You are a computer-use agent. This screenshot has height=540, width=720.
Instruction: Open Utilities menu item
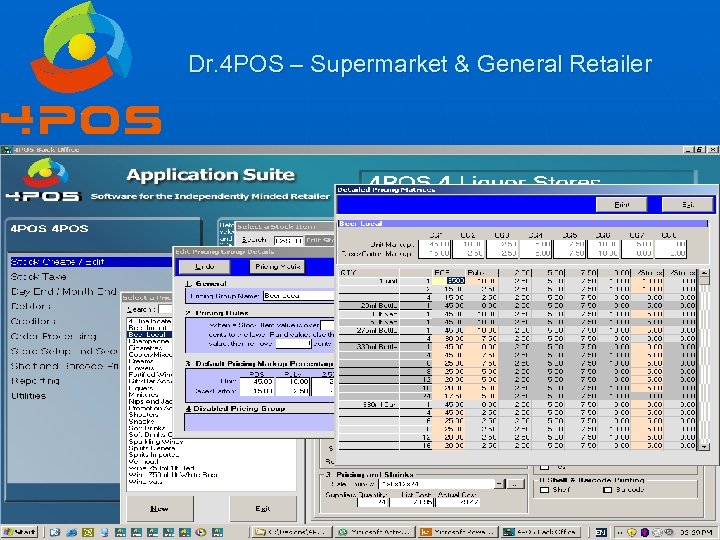coord(28,396)
